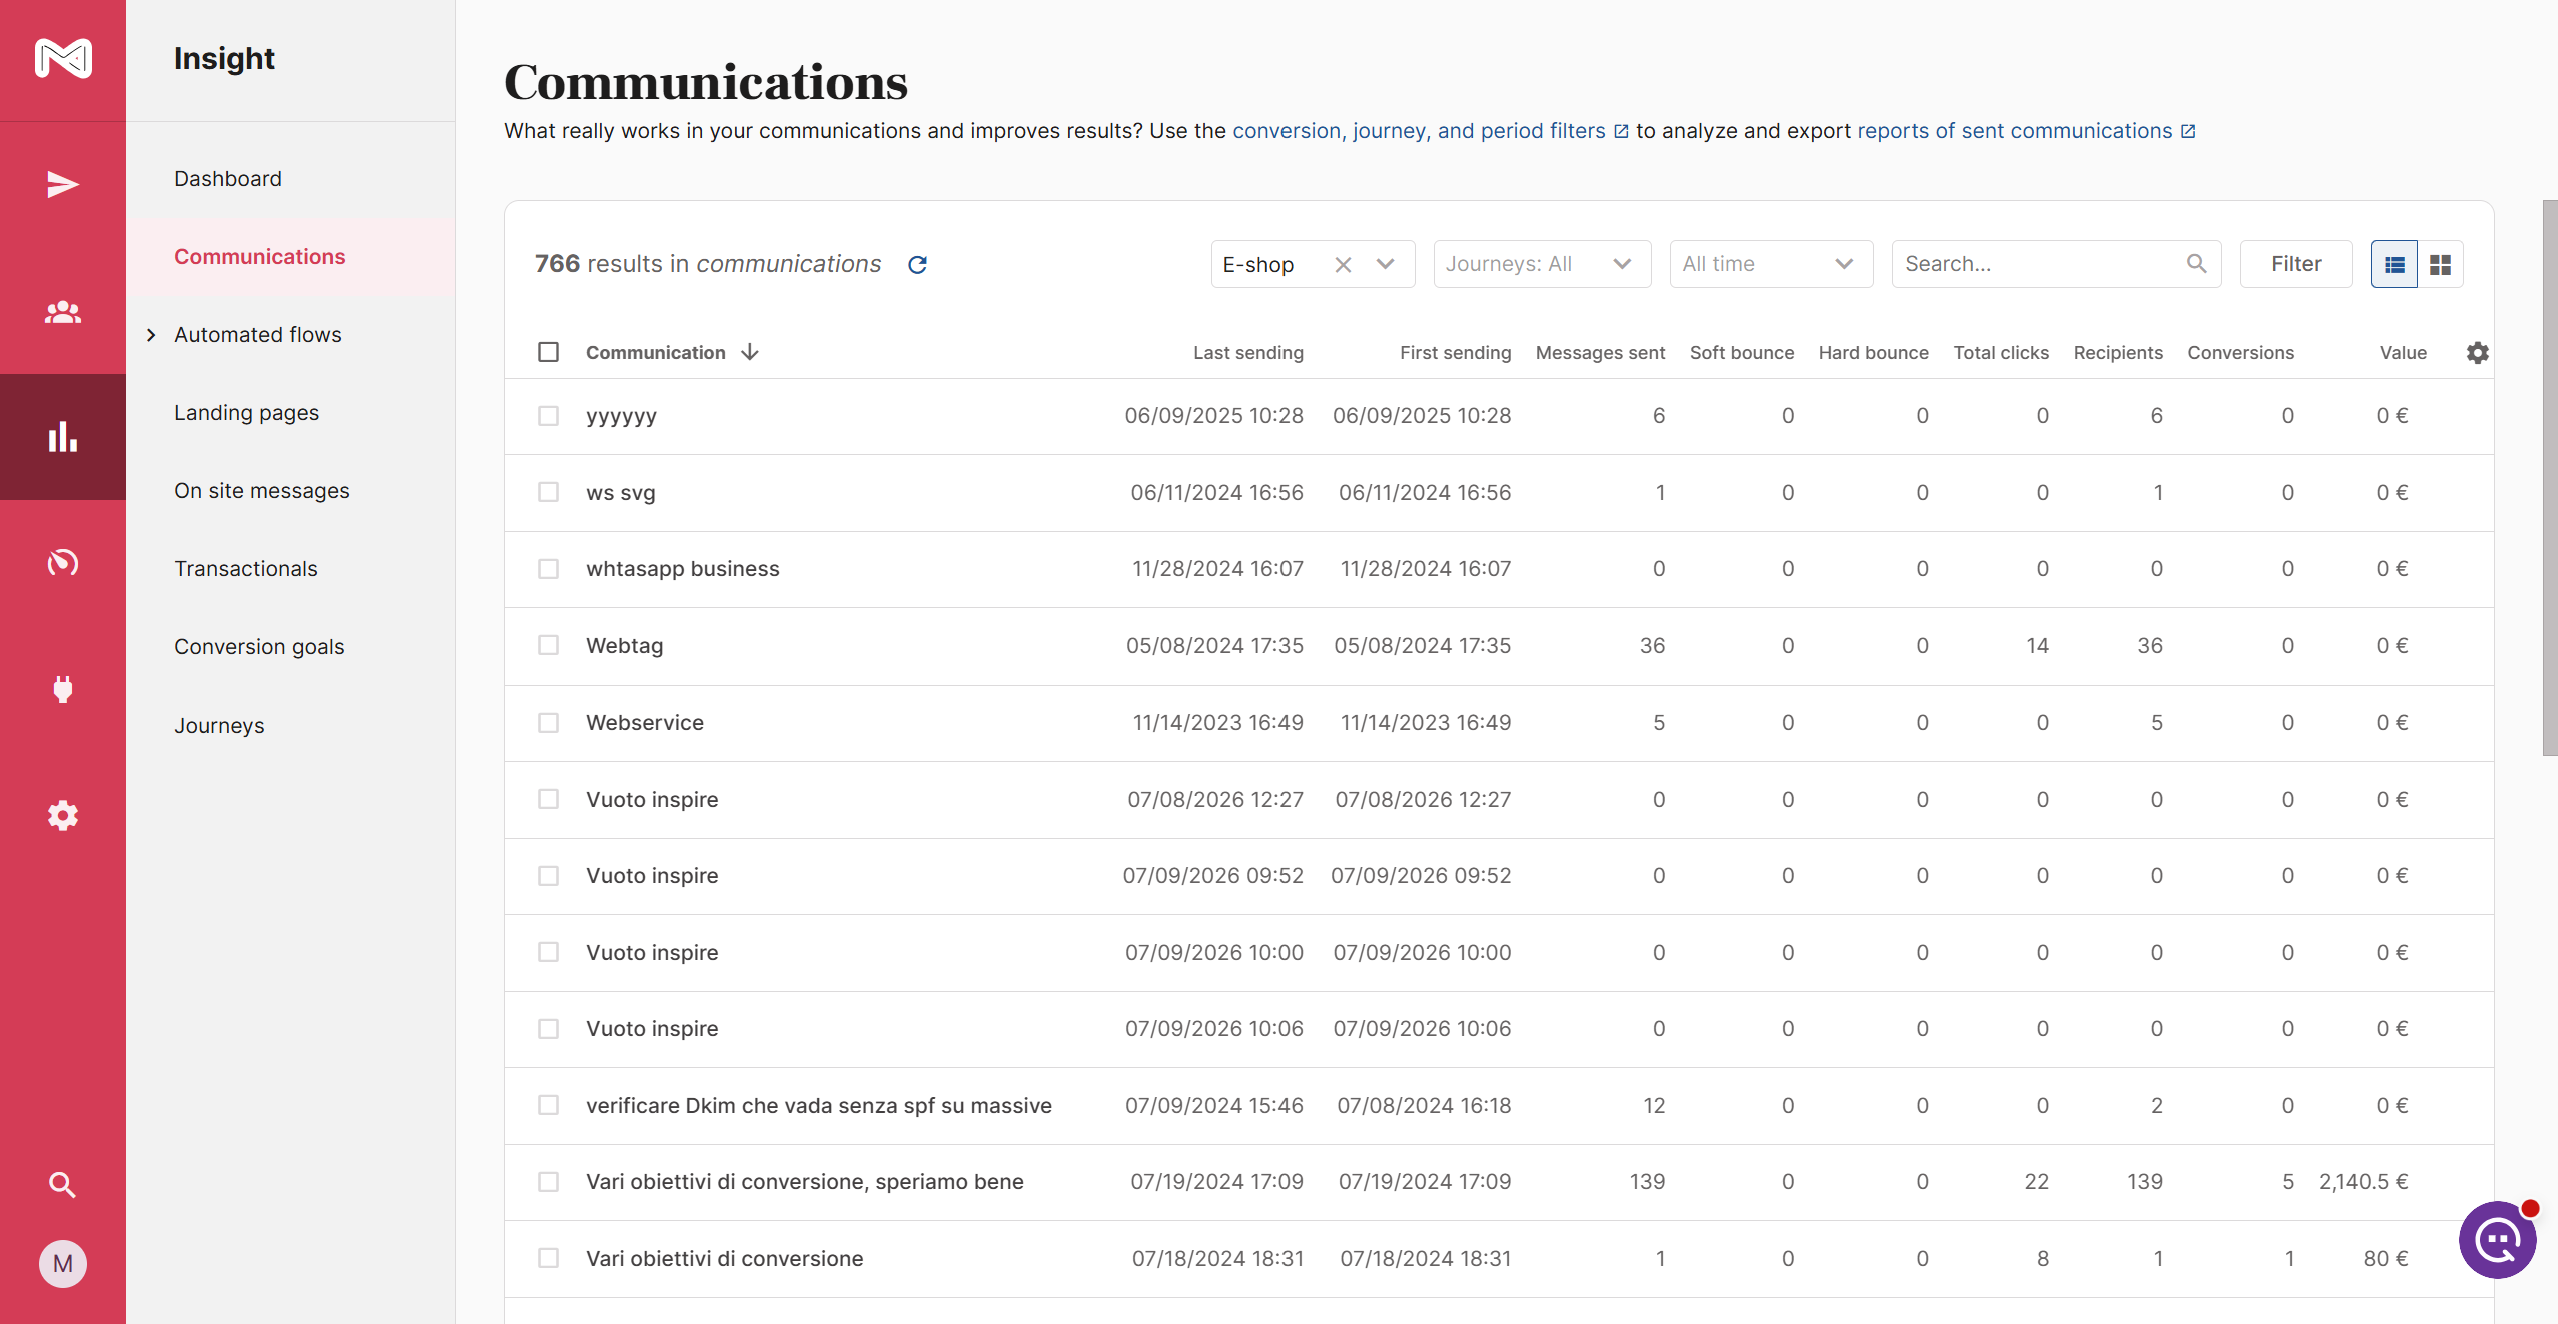Open external link icon after period filters
The width and height of the screenshot is (2558, 1324).
[x=1621, y=131]
